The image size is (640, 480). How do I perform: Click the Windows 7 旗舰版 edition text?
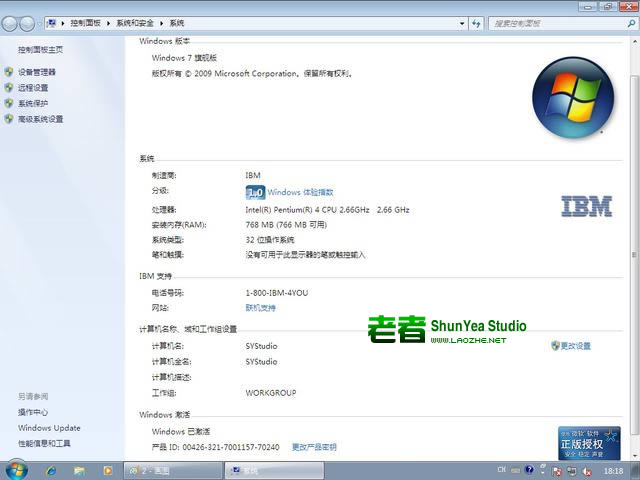184,58
